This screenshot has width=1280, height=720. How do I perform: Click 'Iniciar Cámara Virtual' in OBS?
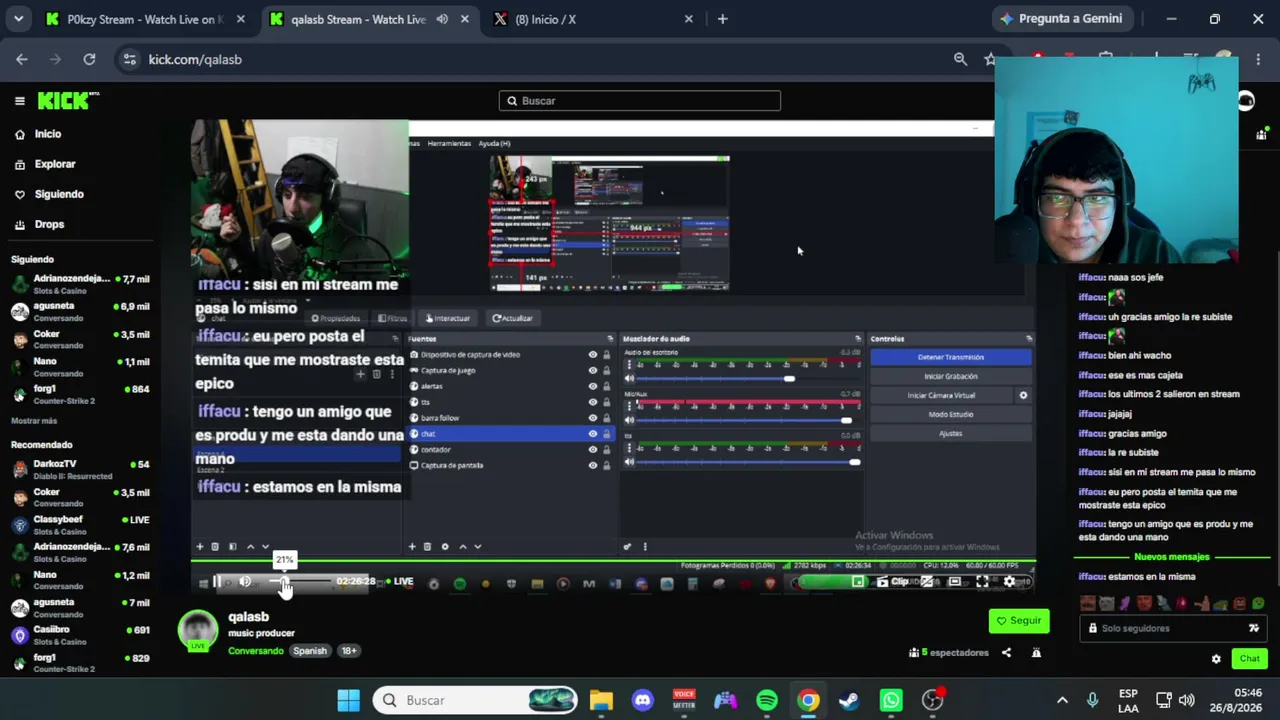941,395
